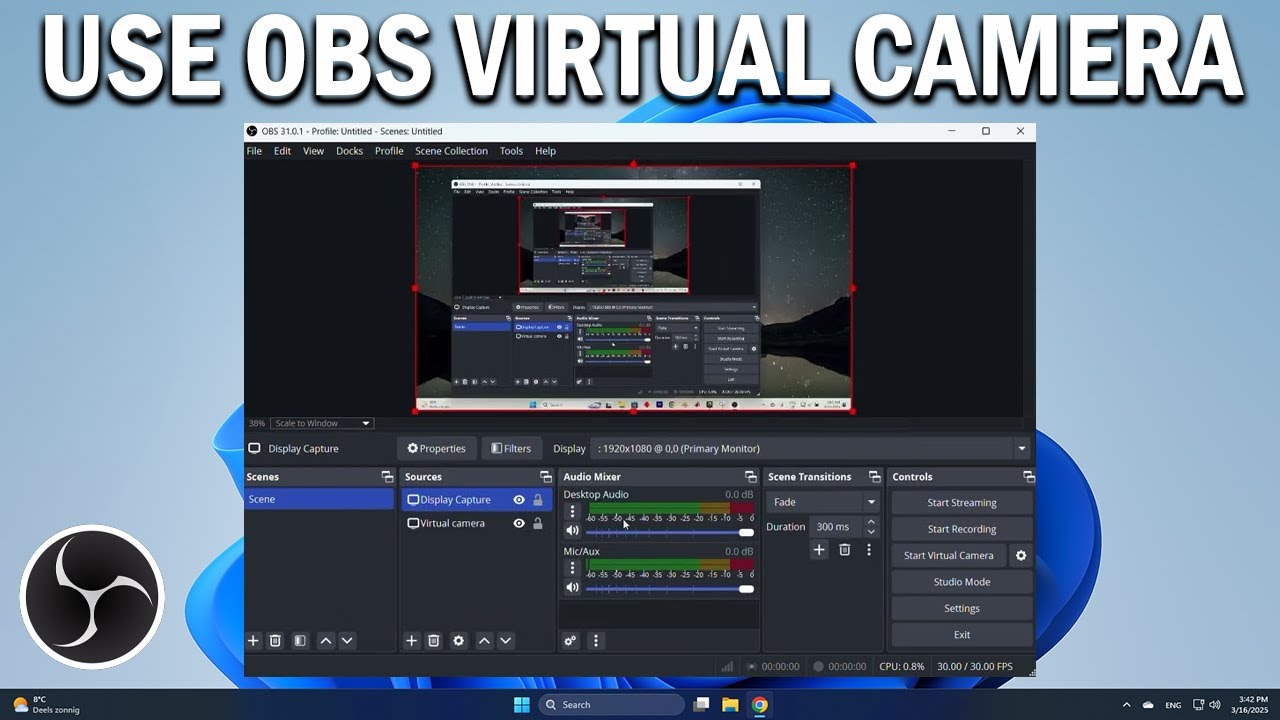The height and width of the screenshot is (720, 1280).
Task: Open the Docks menu
Action: click(350, 151)
